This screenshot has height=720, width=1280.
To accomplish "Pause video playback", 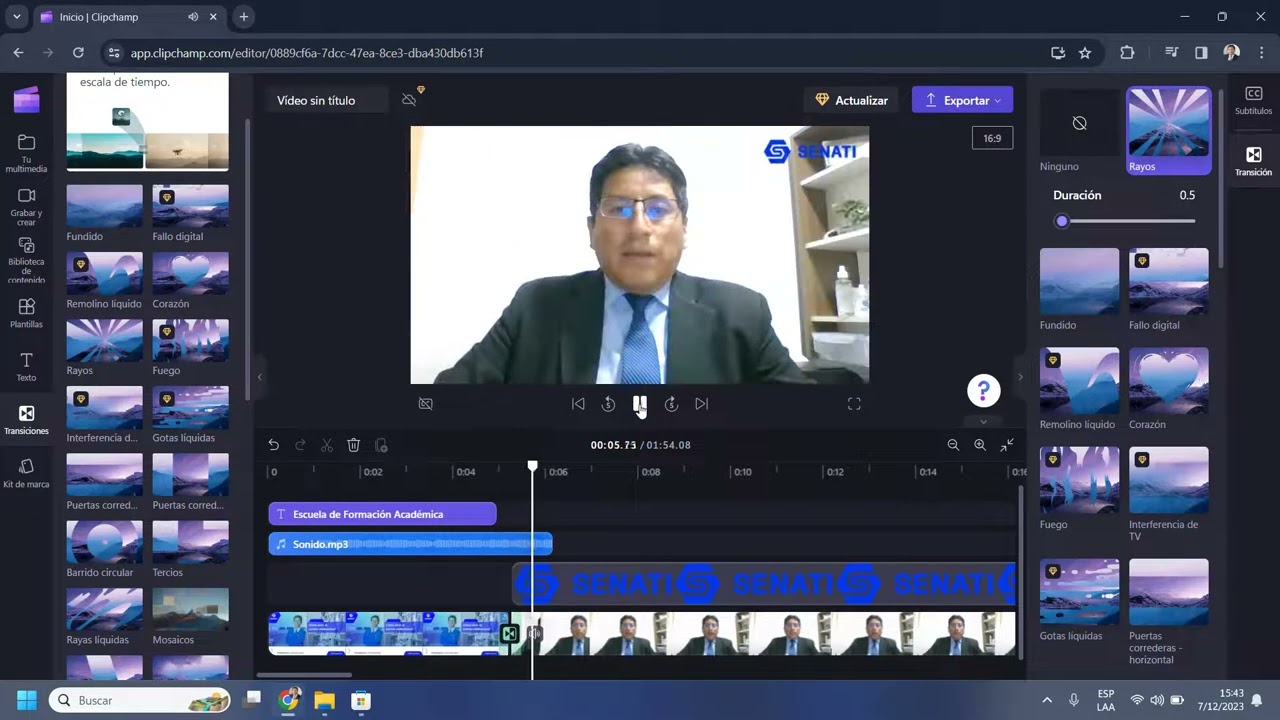I will (640, 404).
